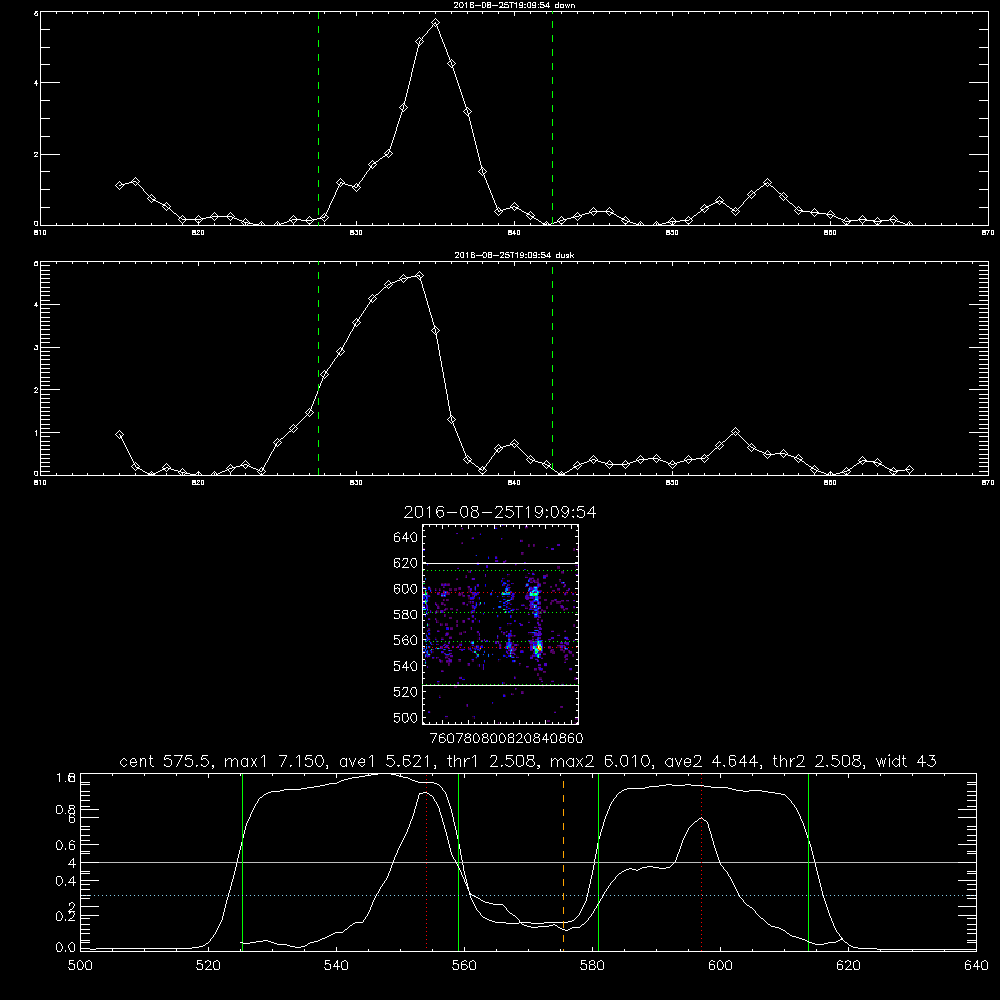Click the right green dashed line in dawn plot
The height and width of the screenshot is (1000, 1000).
[x=552, y=119]
